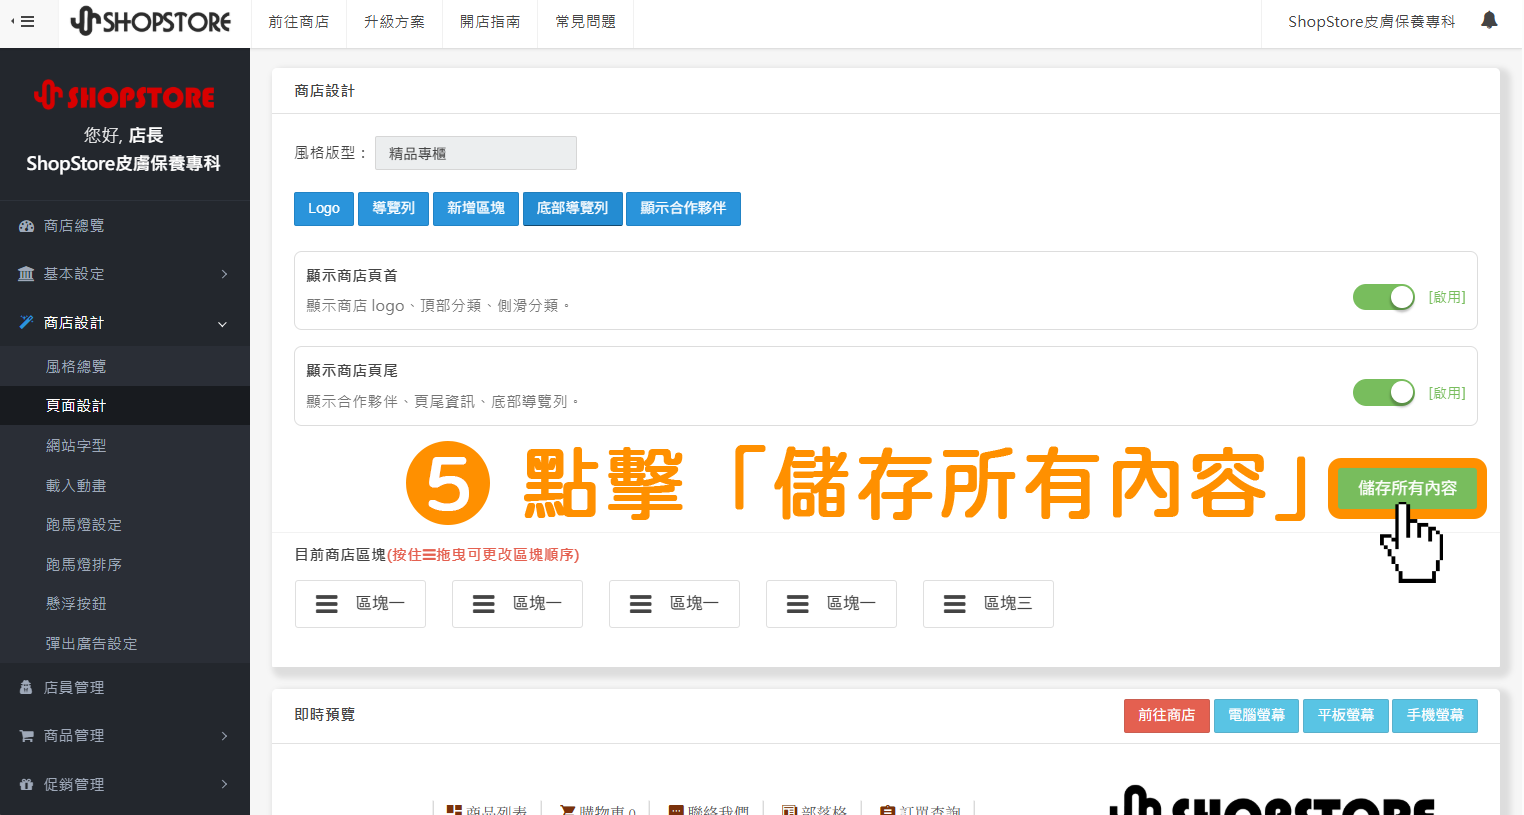1524x815 pixels.
Task: Select 頁面設計 in sidebar
Action: coord(125,406)
